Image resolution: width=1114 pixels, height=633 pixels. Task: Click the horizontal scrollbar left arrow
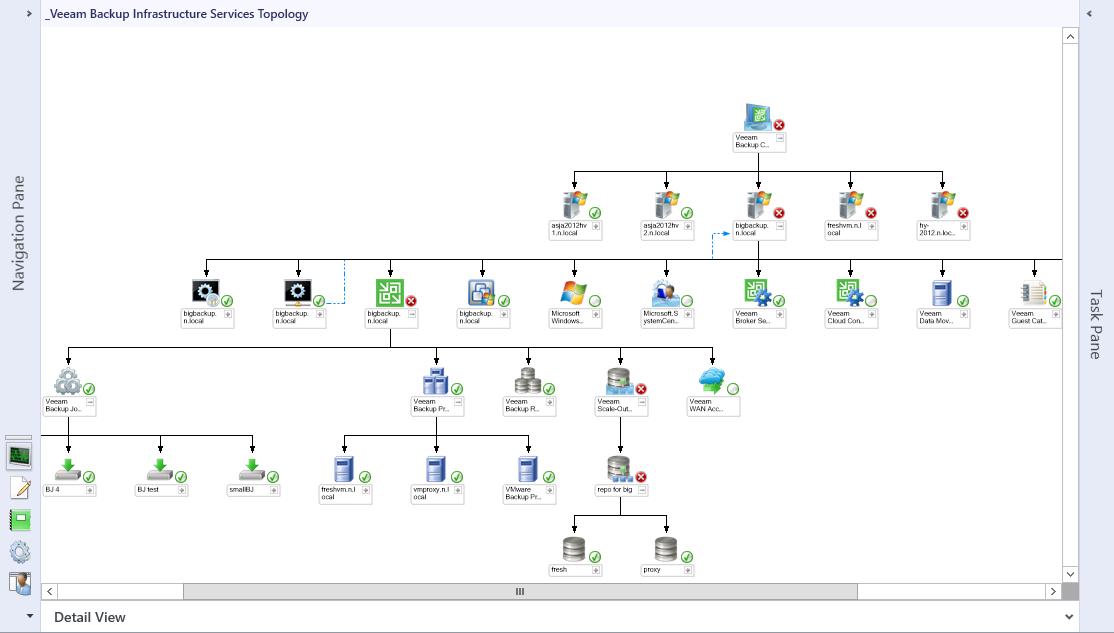(x=50, y=591)
